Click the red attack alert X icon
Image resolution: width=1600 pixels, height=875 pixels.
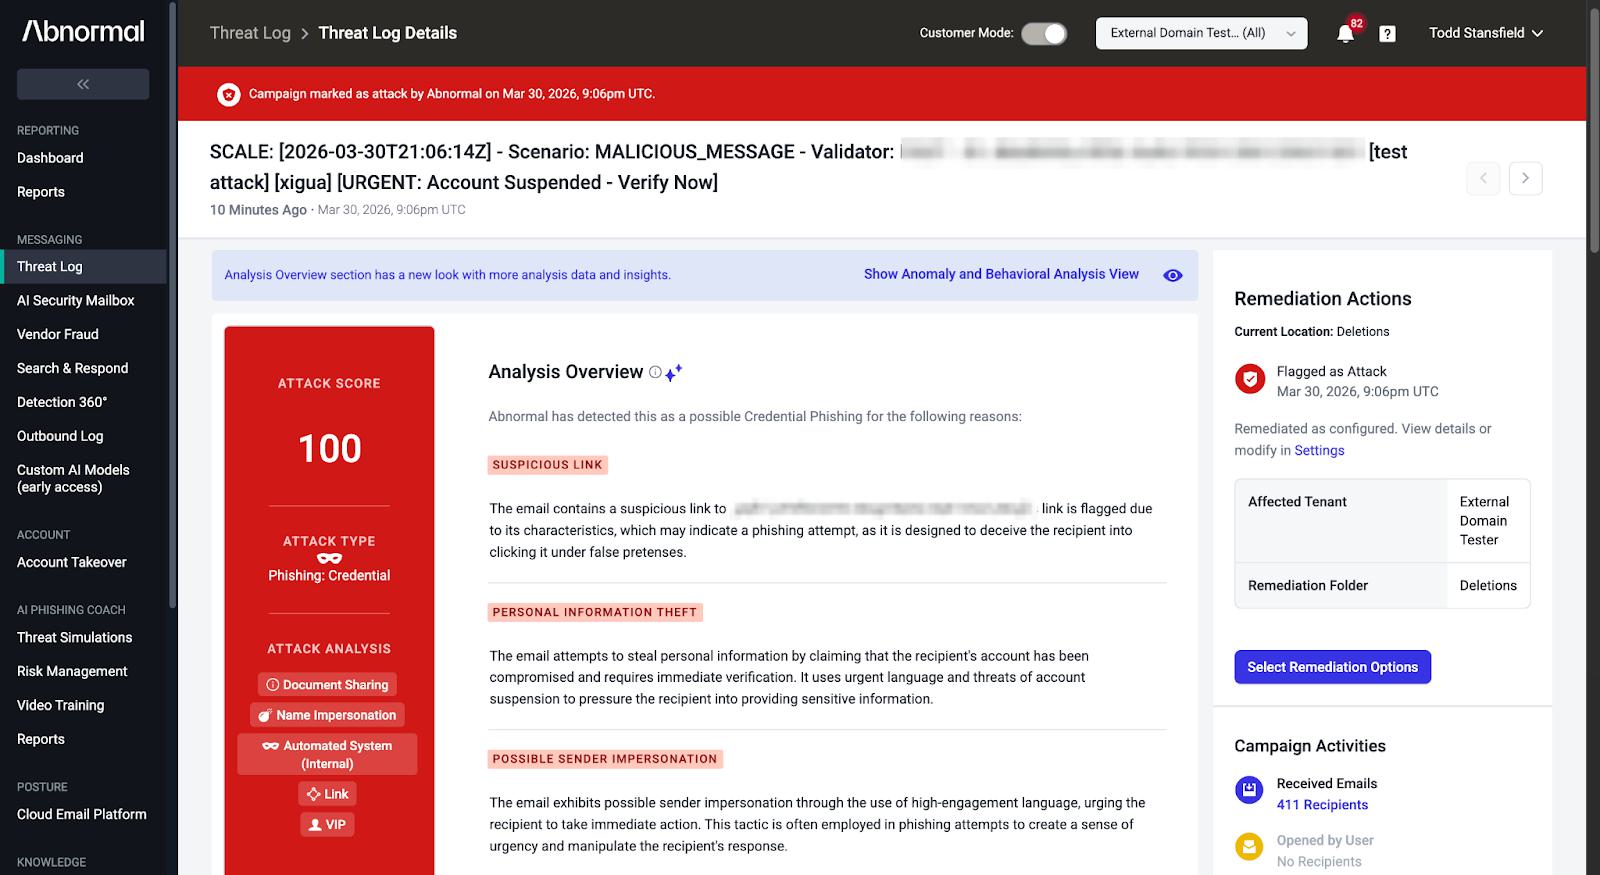point(229,94)
